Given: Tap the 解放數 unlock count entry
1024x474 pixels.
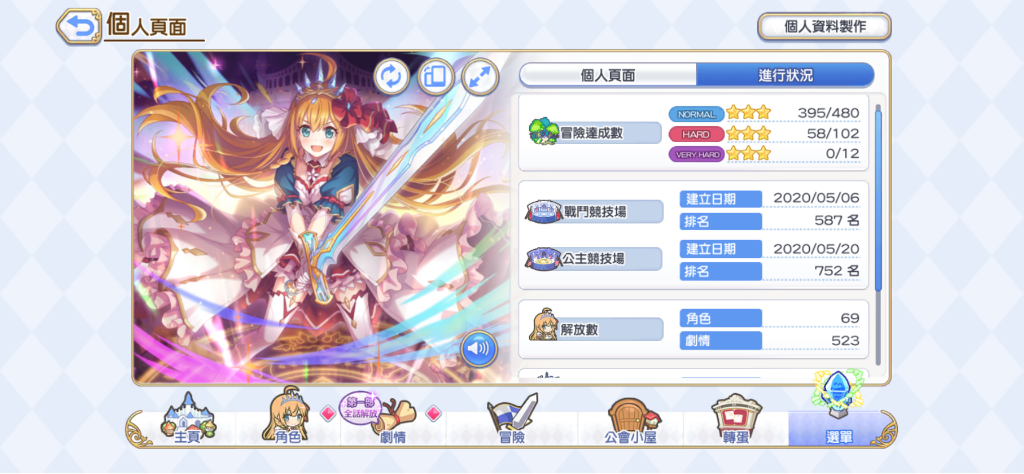Looking at the screenshot, I should click(x=596, y=329).
